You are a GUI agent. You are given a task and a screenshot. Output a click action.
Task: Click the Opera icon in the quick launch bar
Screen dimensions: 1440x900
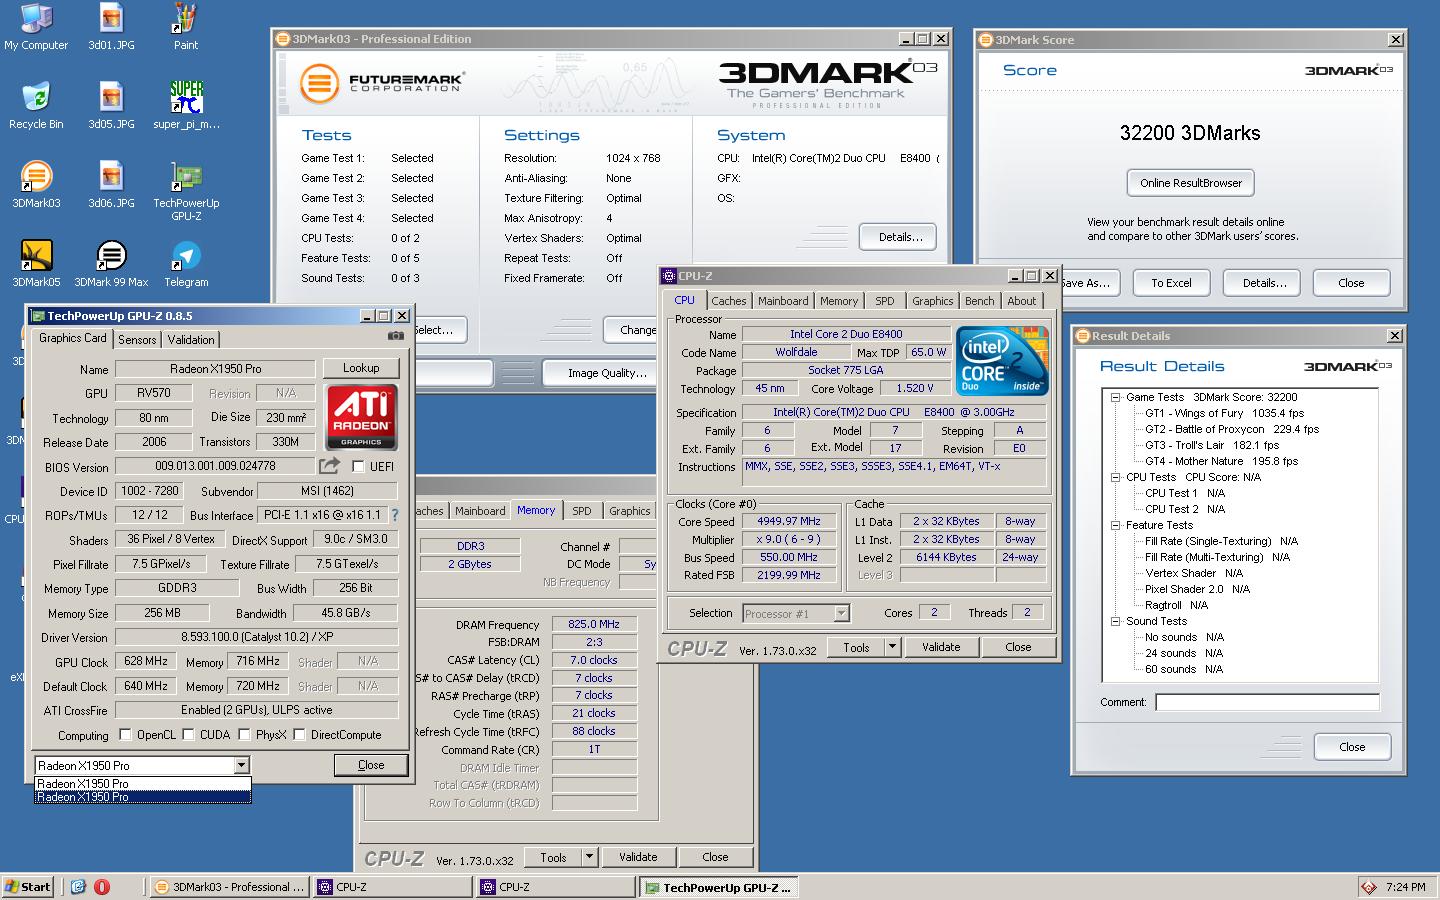click(x=101, y=886)
